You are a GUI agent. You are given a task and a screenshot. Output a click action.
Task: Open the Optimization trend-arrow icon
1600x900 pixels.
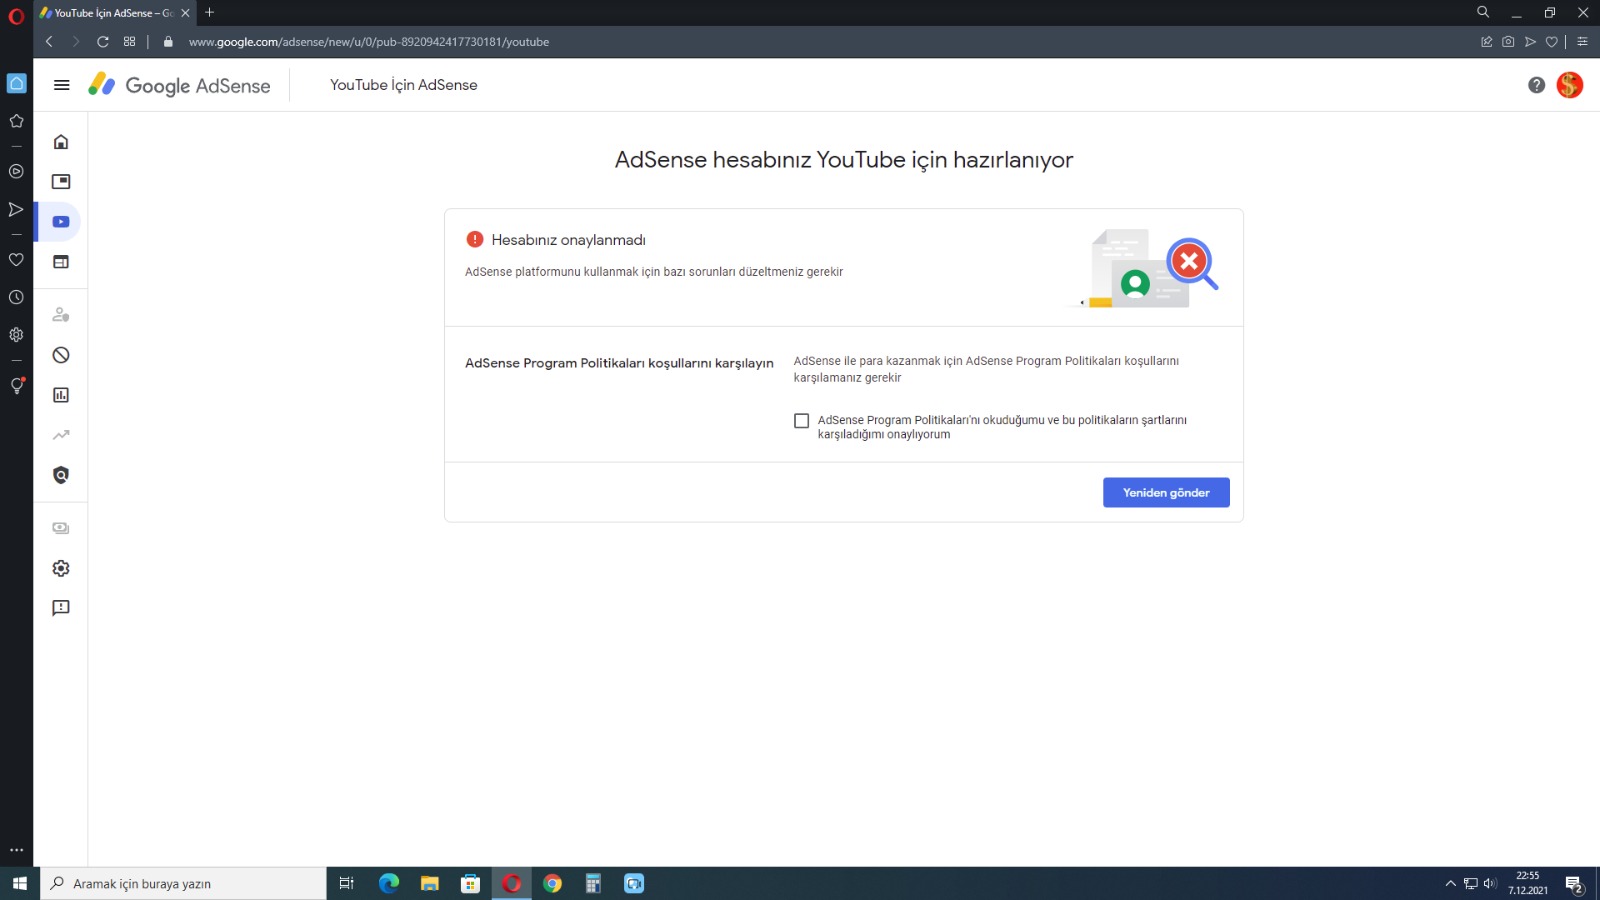point(61,435)
